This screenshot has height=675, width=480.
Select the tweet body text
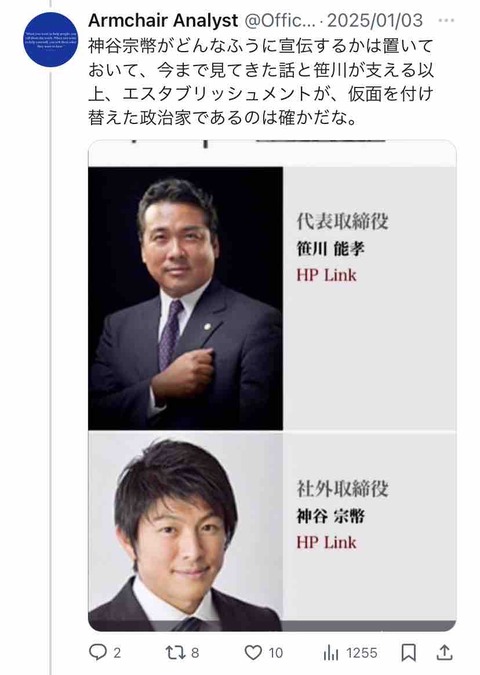tap(261, 82)
